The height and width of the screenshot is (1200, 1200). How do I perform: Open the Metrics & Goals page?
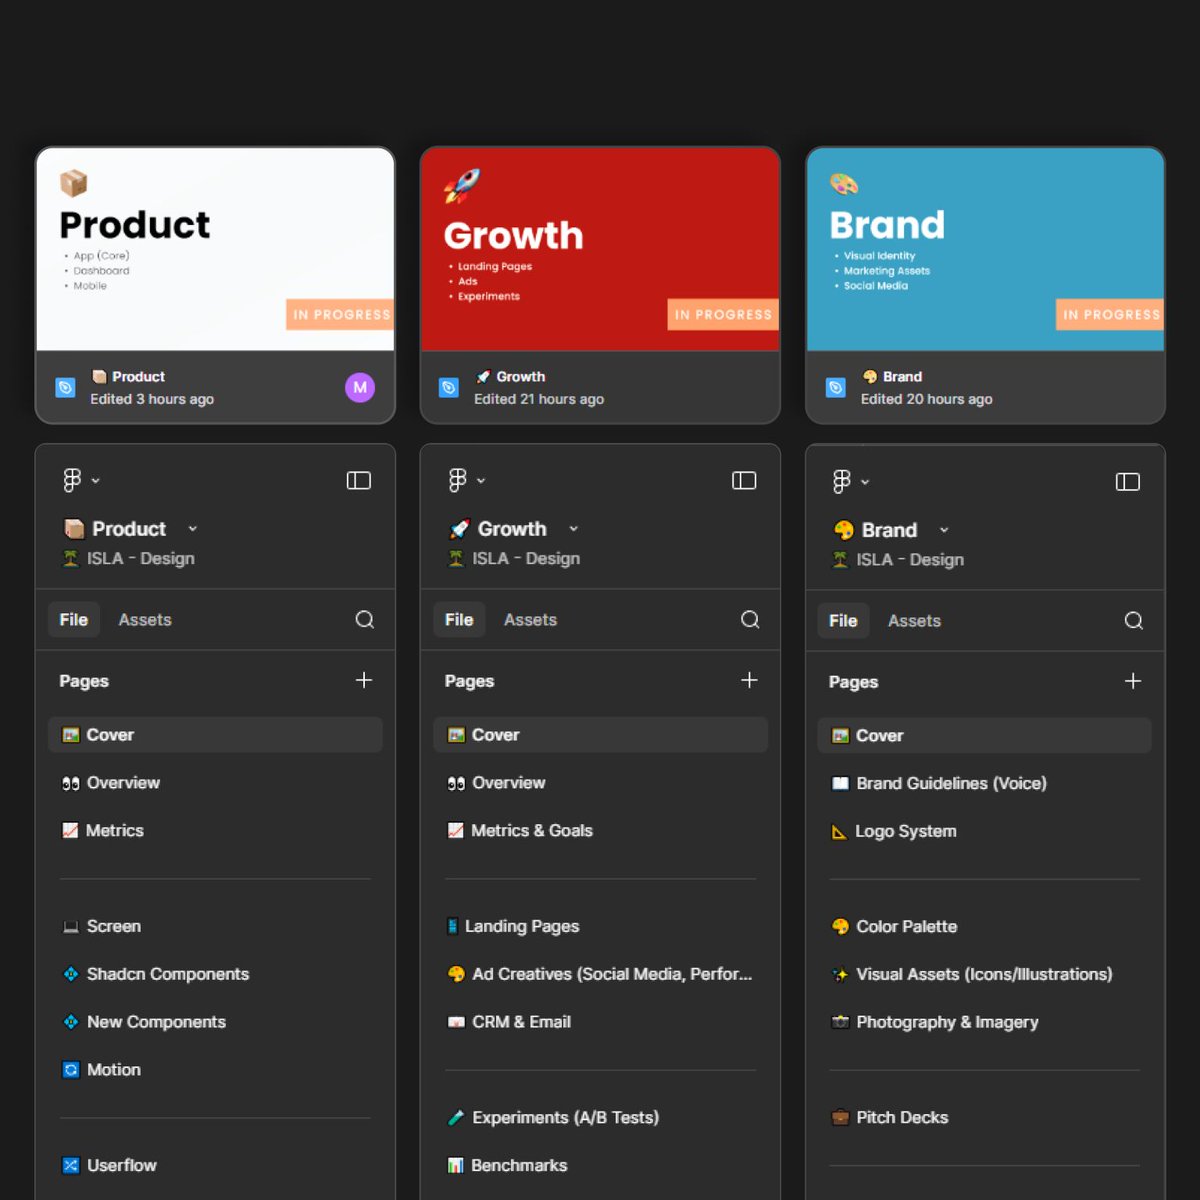[x=600, y=831]
